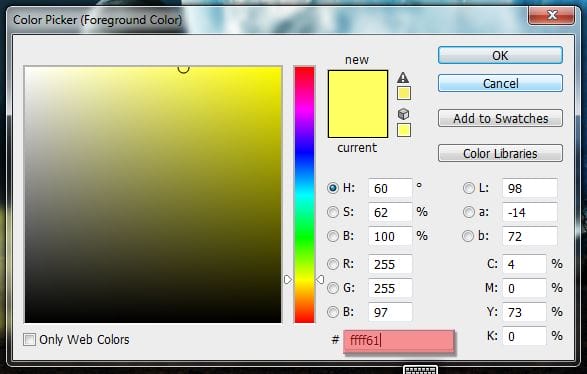587x374 pixels.
Task: Click the left hue slider arrow handle
Action: (x=288, y=279)
